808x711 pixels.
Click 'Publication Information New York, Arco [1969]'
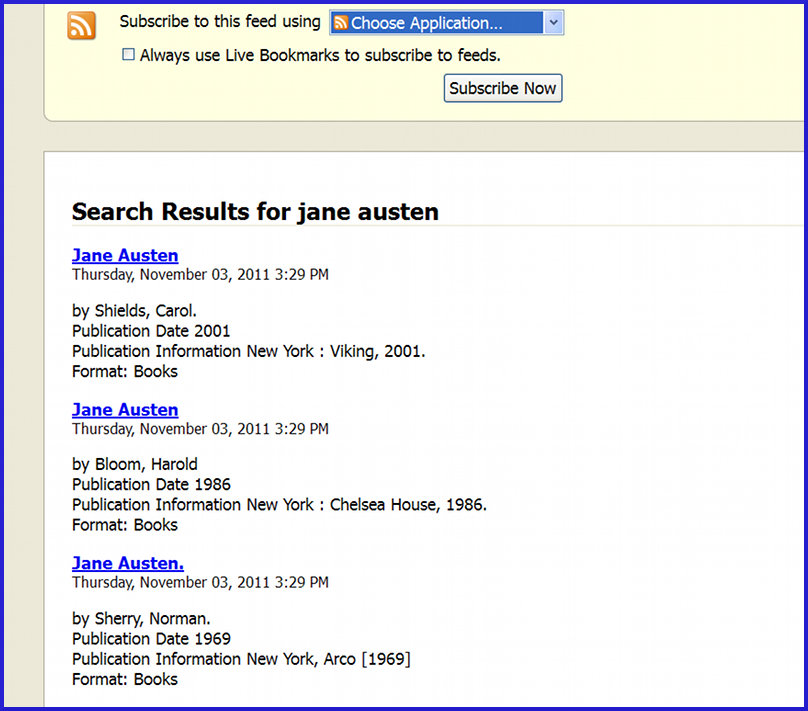pyautogui.click(x=241, y=659)
